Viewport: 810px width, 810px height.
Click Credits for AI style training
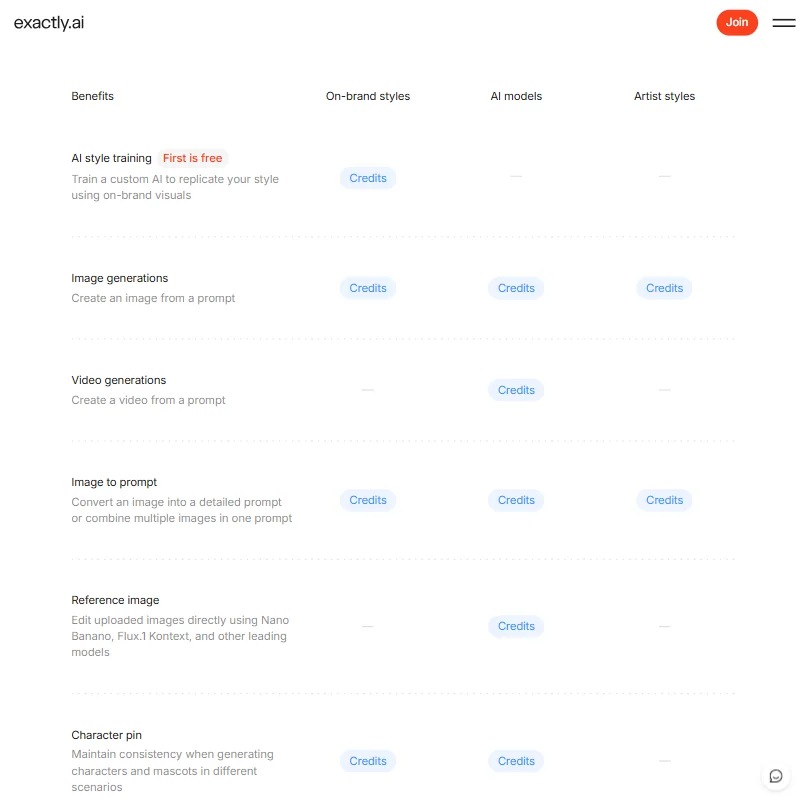[368, 178]
